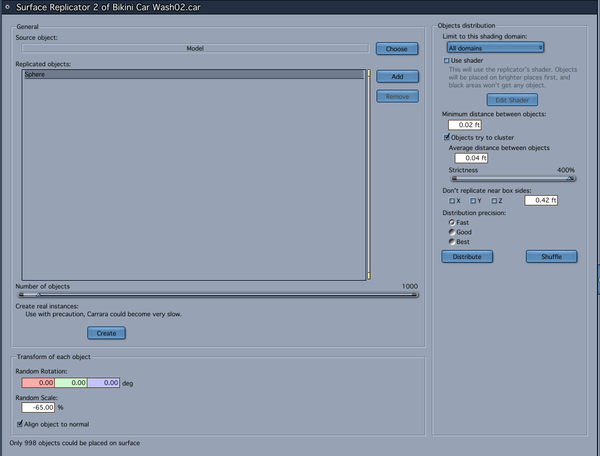
Task: Click the Remove button
Action: coord(397,96)
